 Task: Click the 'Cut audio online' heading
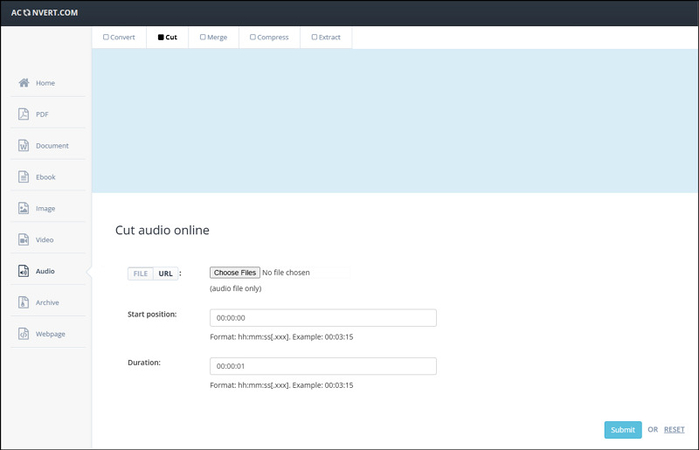(162, 230)
